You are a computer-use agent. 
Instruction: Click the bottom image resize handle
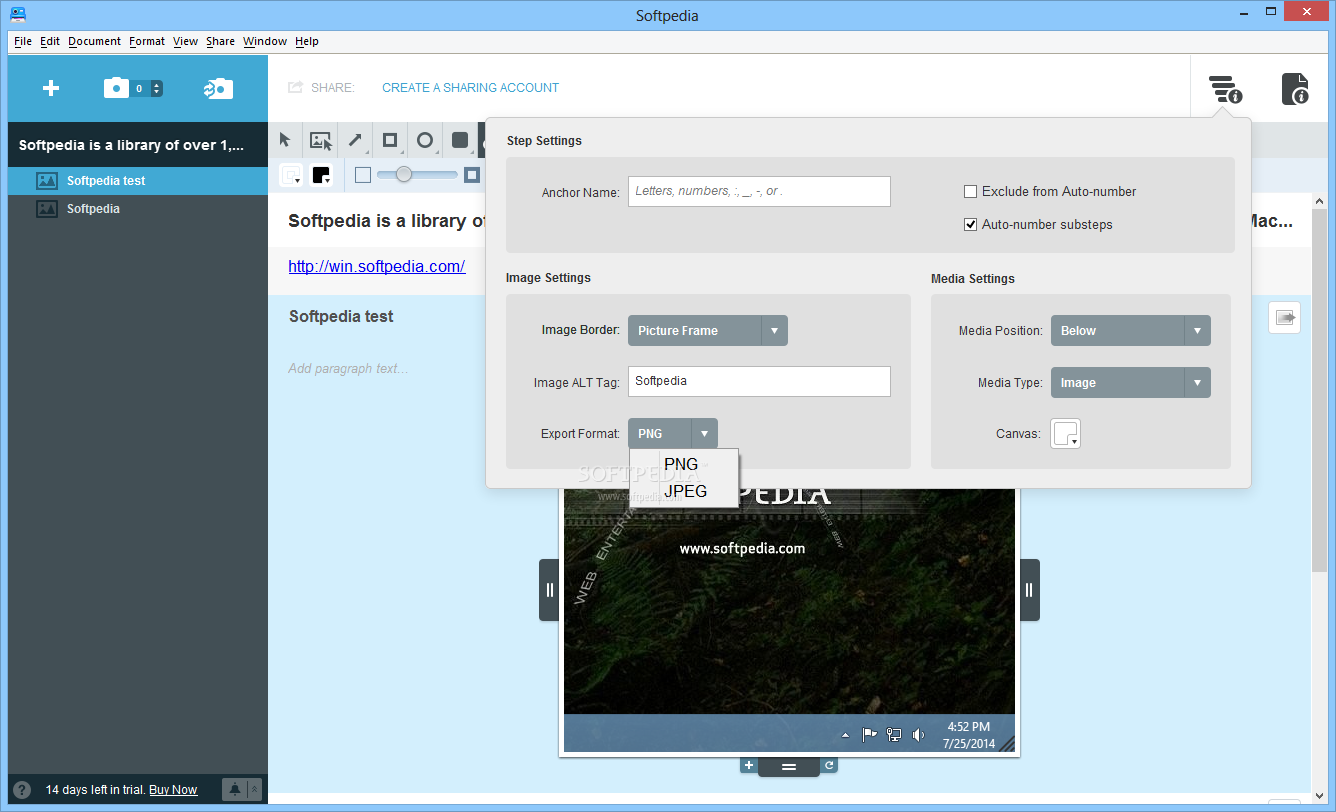(789, 767)
